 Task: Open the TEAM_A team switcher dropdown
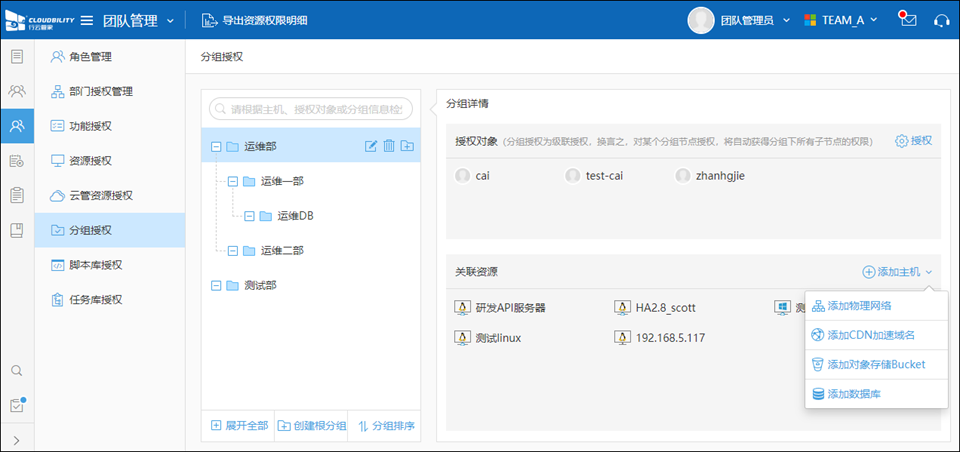tap(841, 20)
